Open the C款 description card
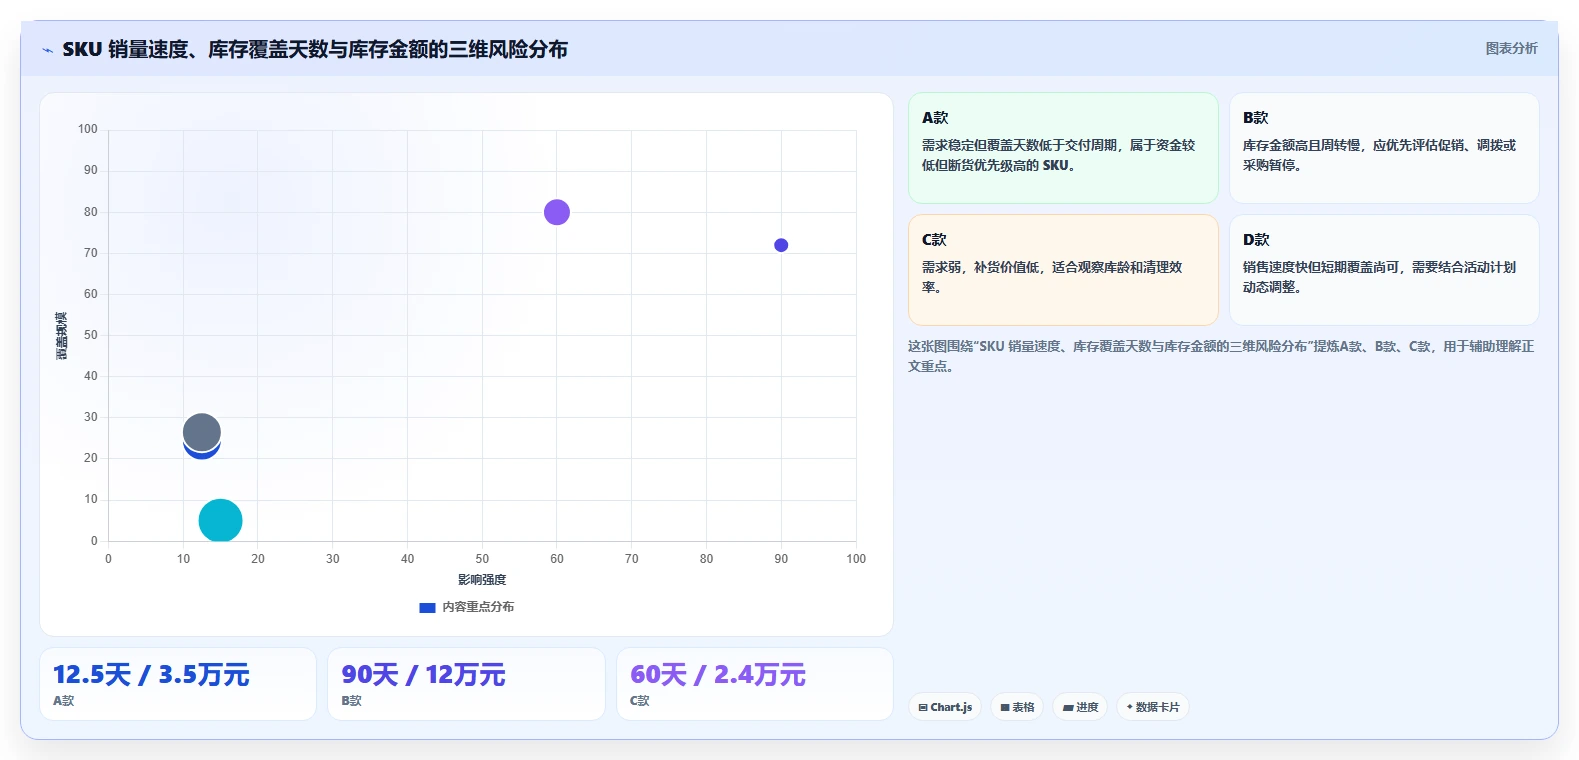This screenshot has height=760, width=1579. 1063,270
